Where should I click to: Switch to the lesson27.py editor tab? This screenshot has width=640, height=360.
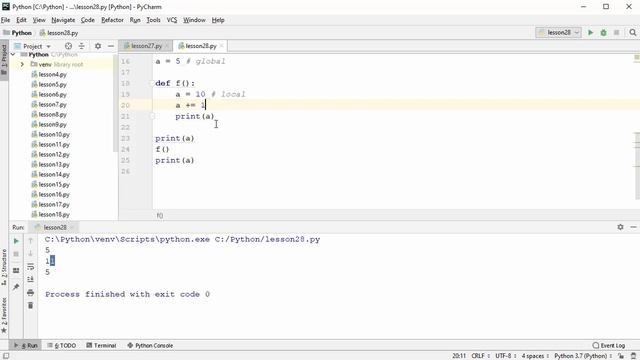(146, 46)
